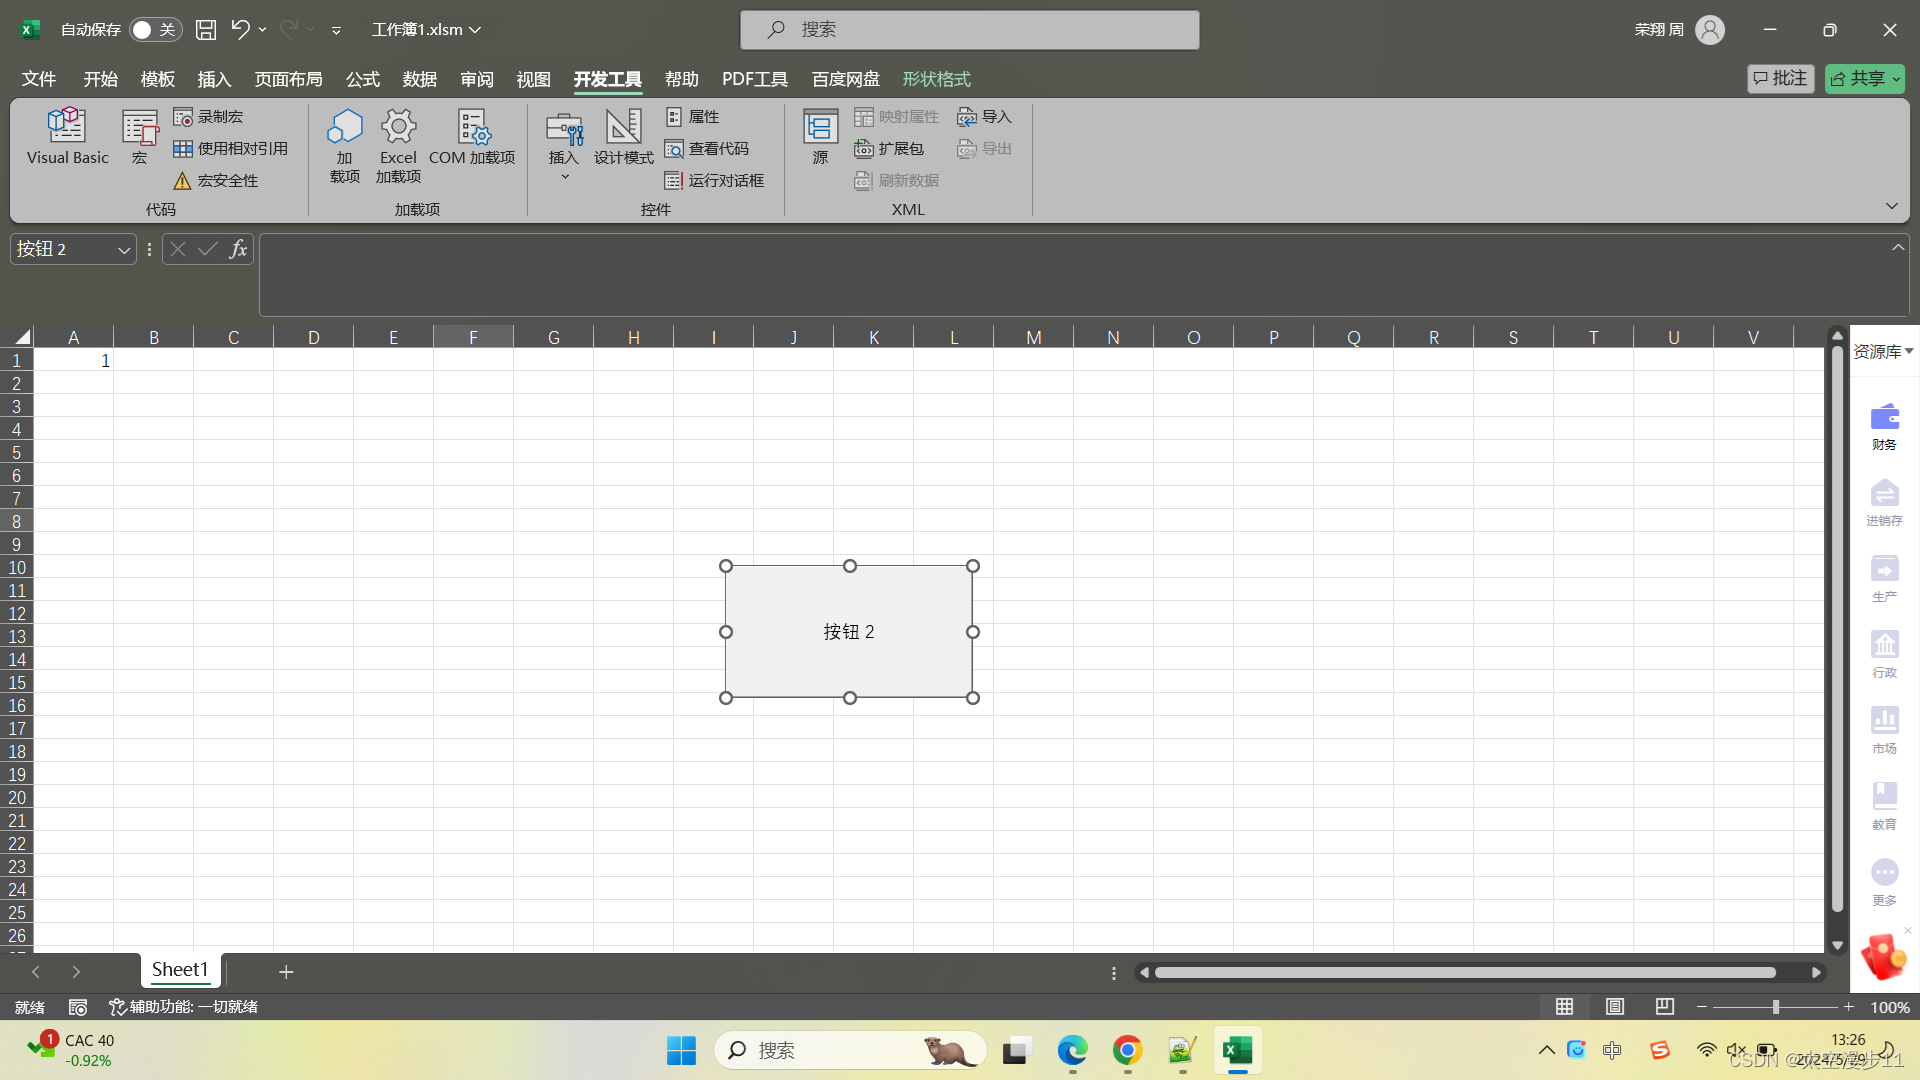Click 宏安全性 warning icon
Viewport: 1920px width, 1080px height.
click(x=182, y=181)
